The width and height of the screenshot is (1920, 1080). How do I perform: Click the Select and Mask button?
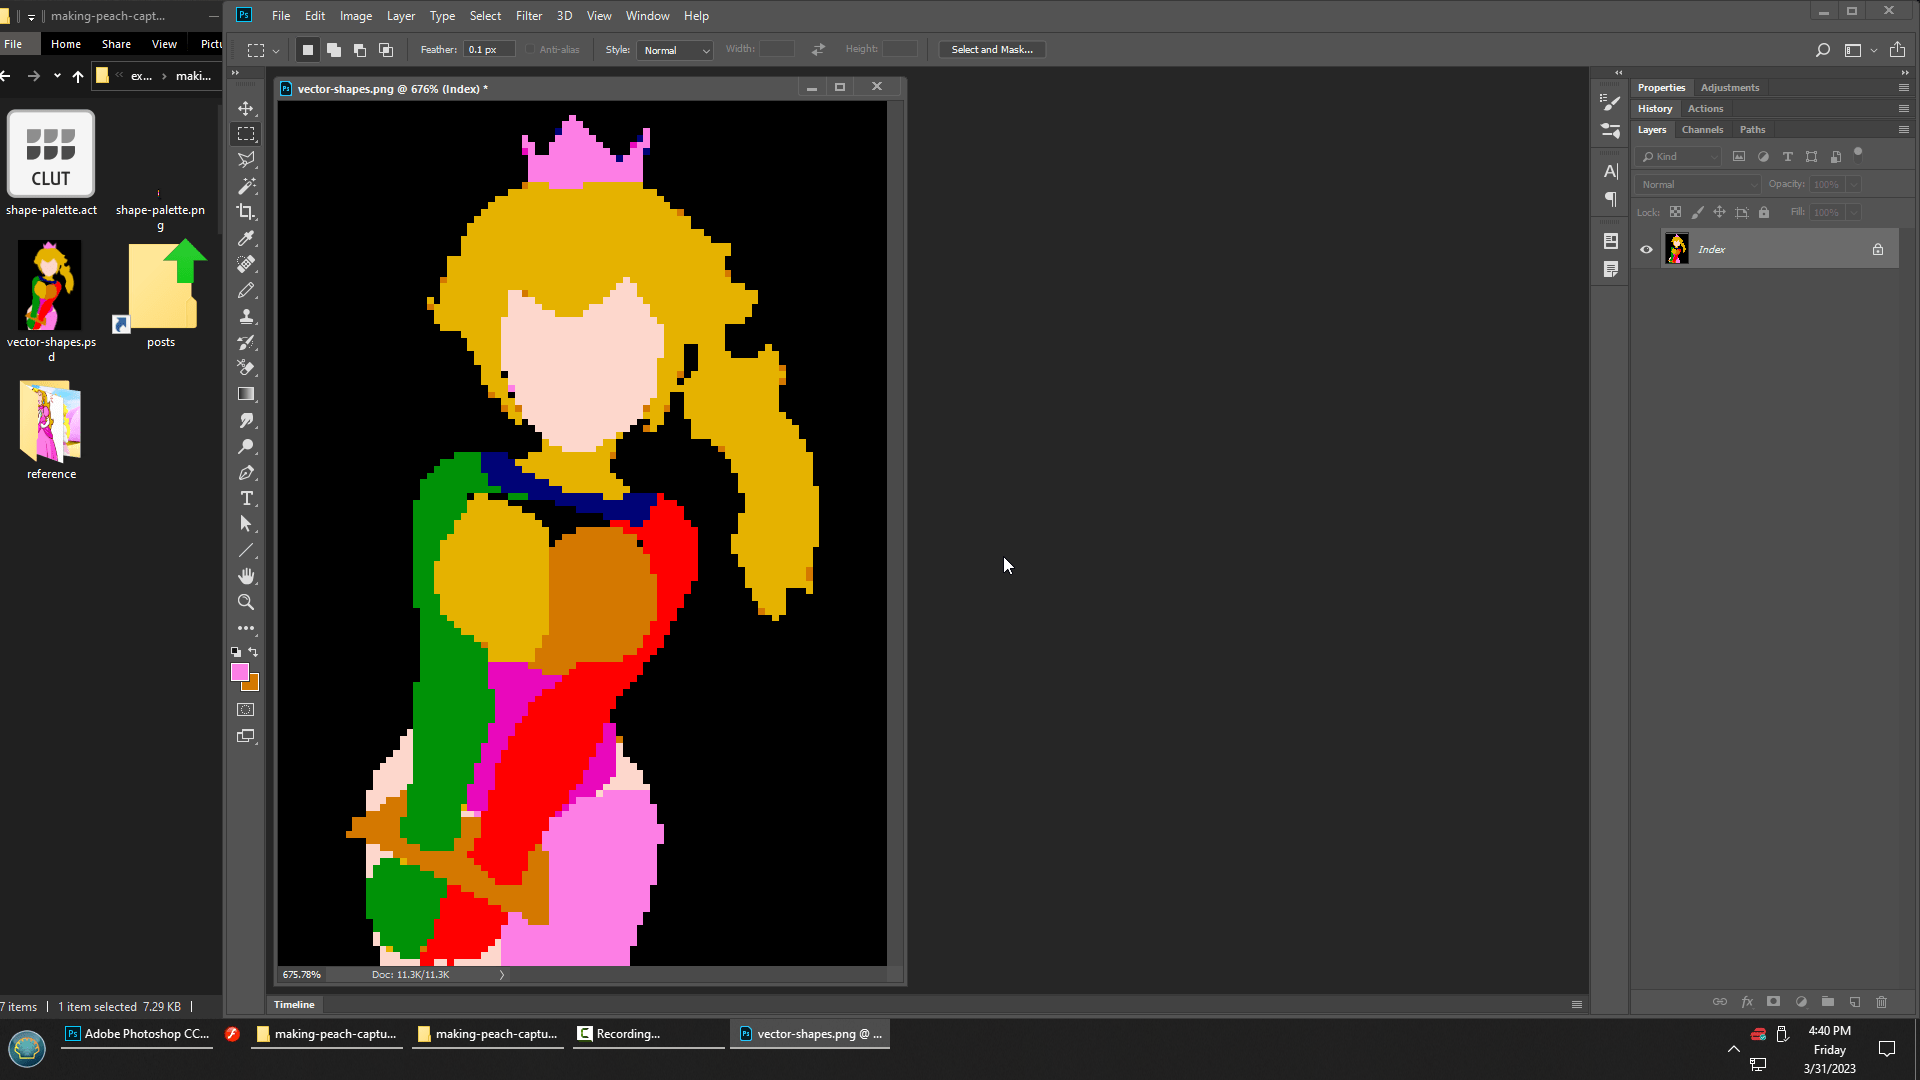coord(991,50)
